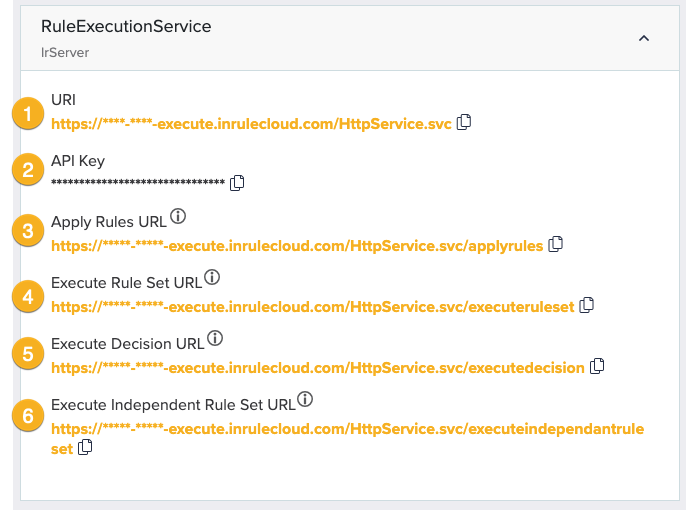Show info for Execute Rule Set URL
This screenshot has height=510, width=686.
212,277
